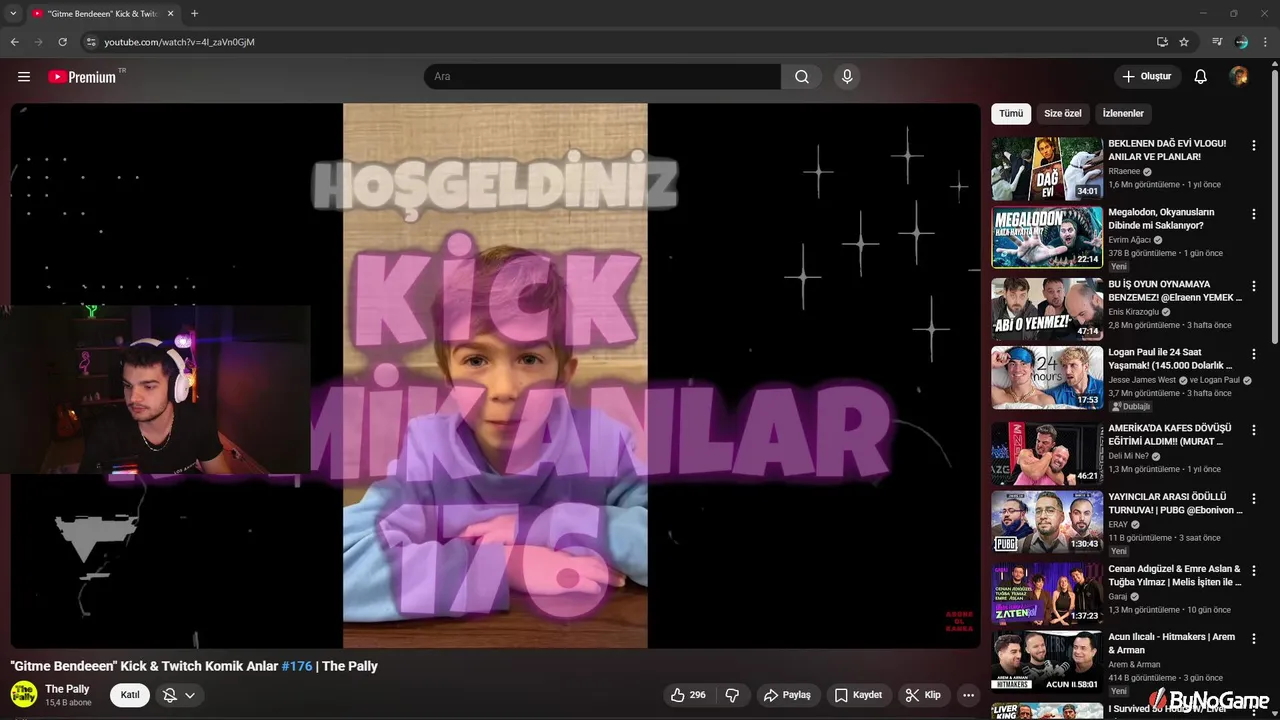Screen dimensions: 1280x720
Task: Dislike the video
Action: tap(732, 695)
